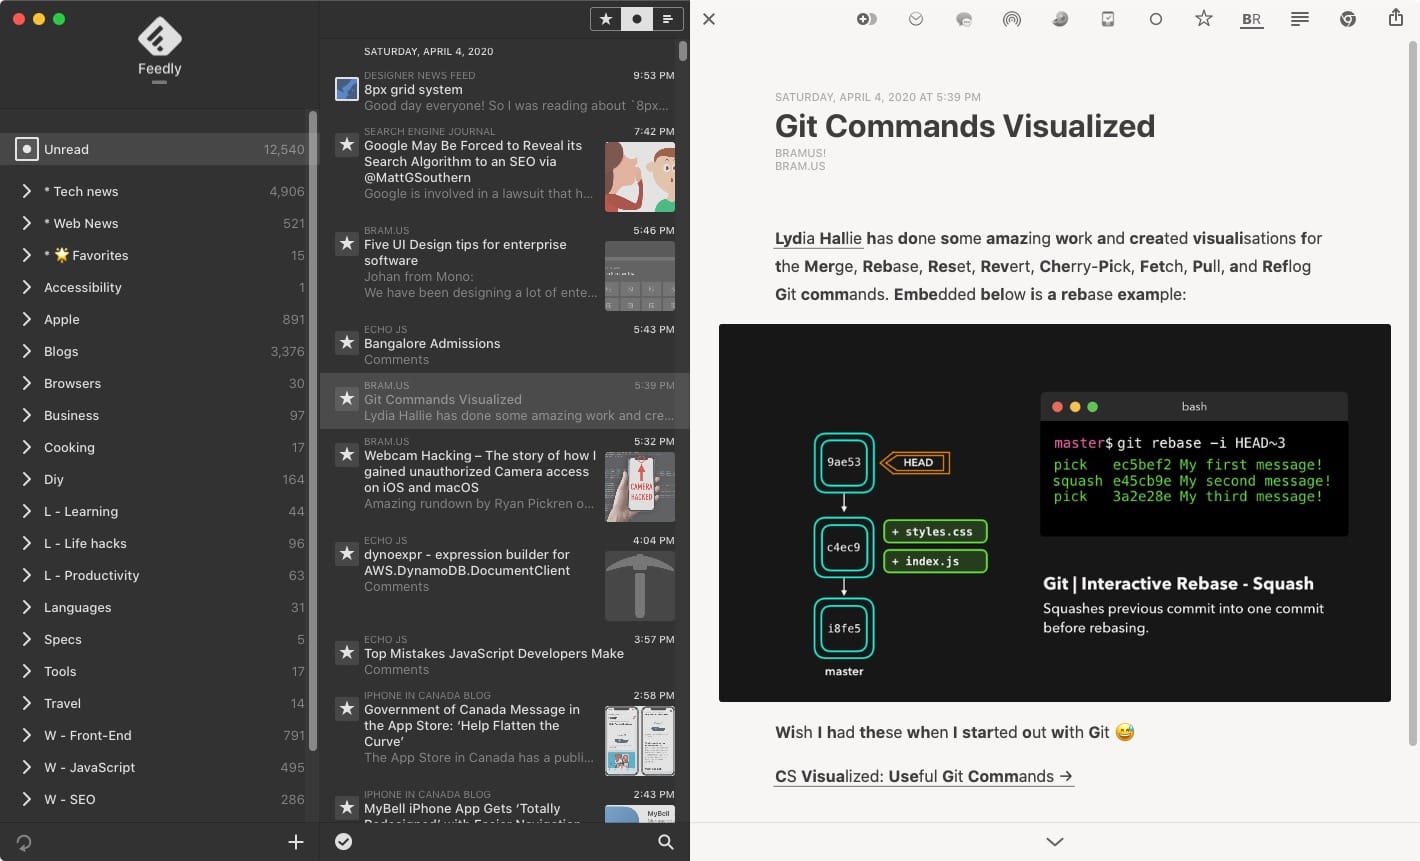
Task: Toggle the BR reading mode
Action: point(1252,19)
